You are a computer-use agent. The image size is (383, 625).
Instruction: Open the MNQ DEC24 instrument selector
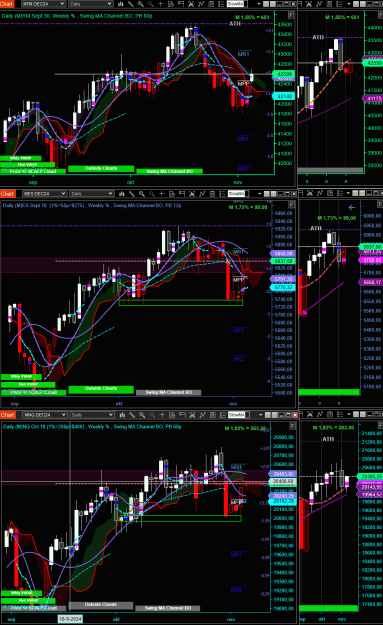point(44,415)
